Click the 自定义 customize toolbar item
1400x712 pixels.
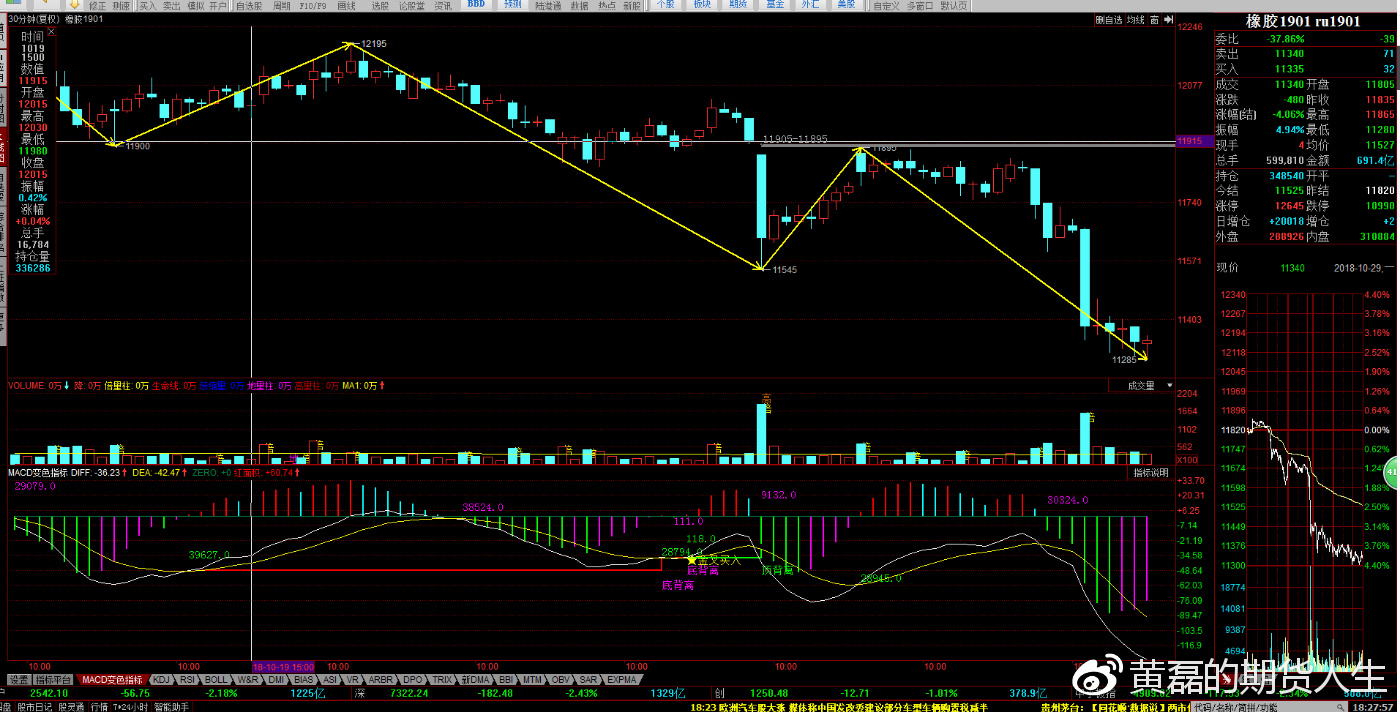(886, 5)
